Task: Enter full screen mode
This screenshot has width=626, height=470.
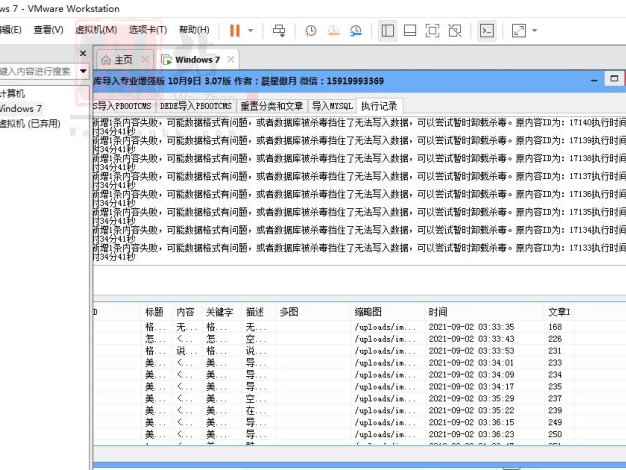Action: click(x=432, y=30)
